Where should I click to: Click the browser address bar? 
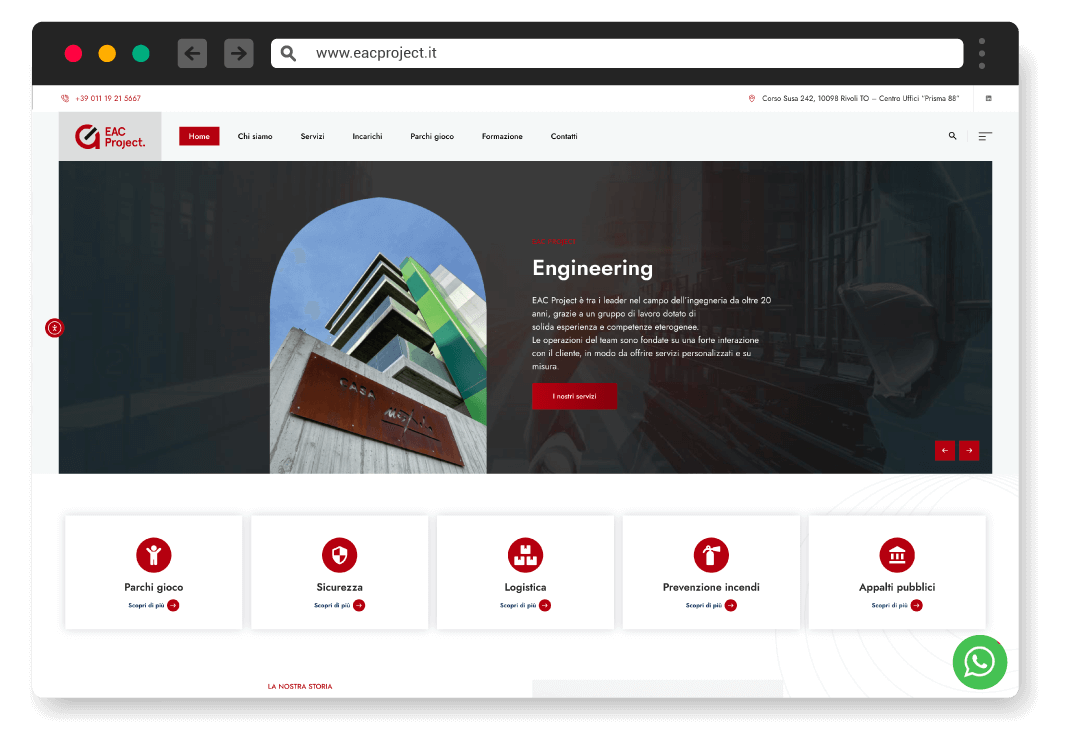[x=617, y=53]
